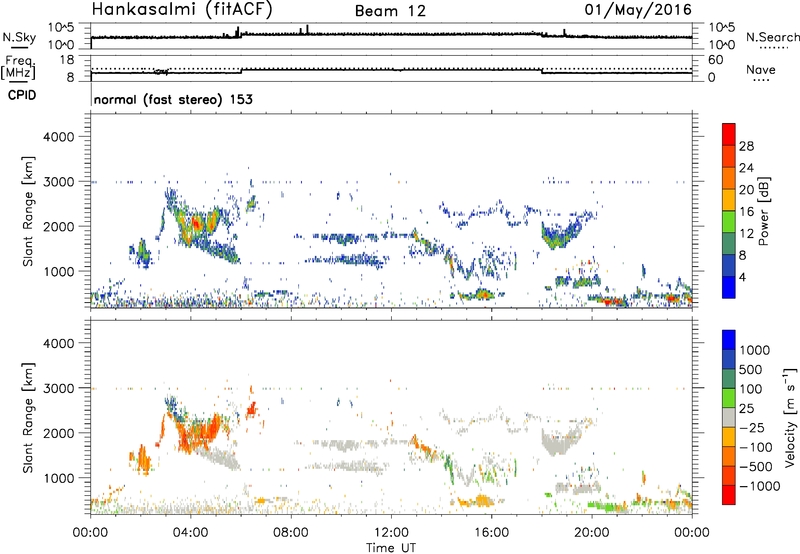Click Slant Range label of velocity panel
800x554 pixels.
coord(28,418)
